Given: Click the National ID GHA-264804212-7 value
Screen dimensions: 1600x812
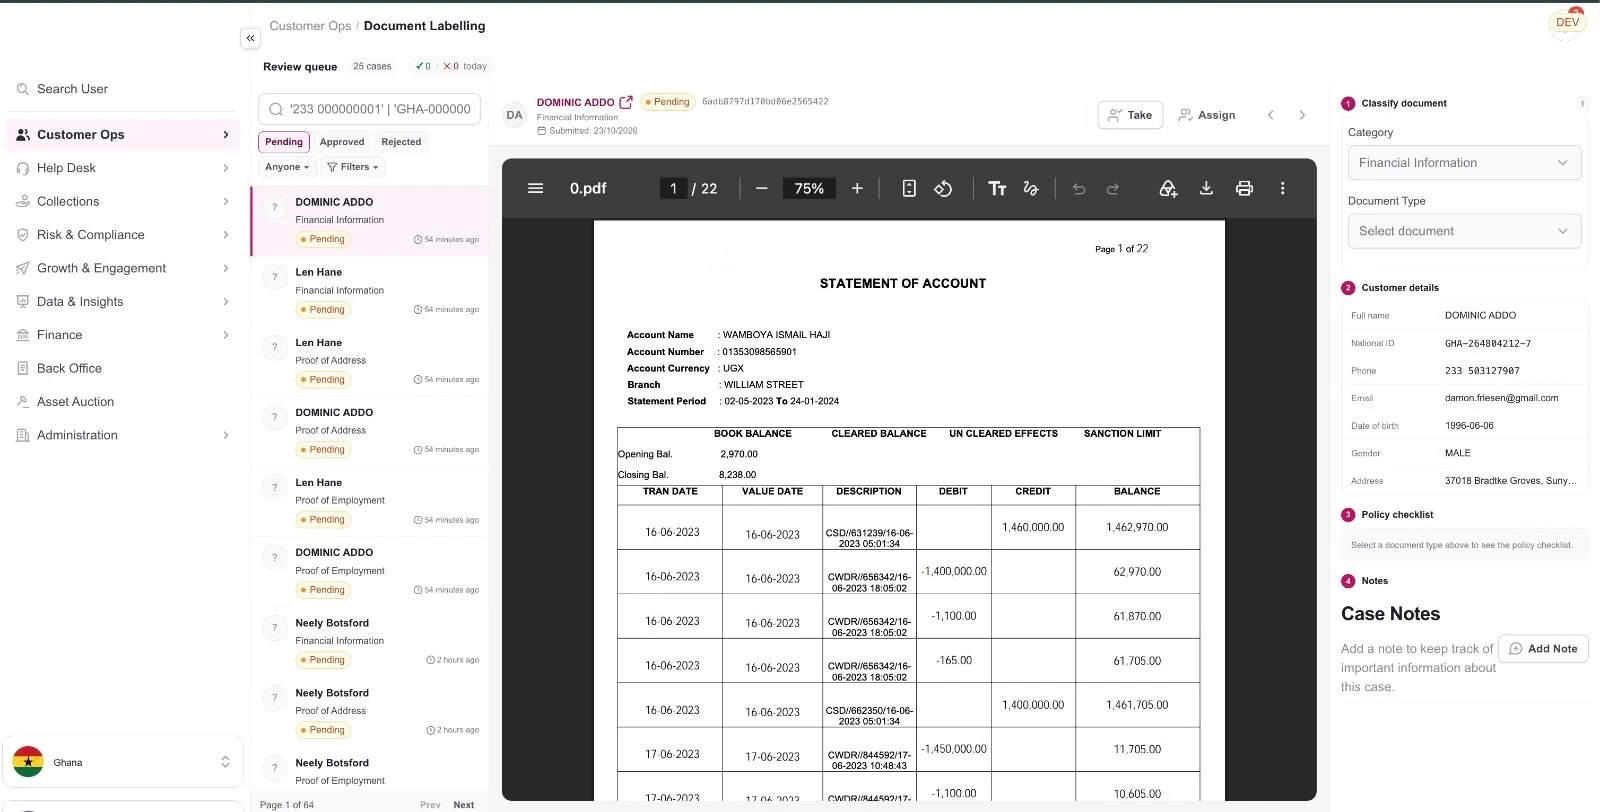Looking at the screenshot, I should [x=1487, y=343].
